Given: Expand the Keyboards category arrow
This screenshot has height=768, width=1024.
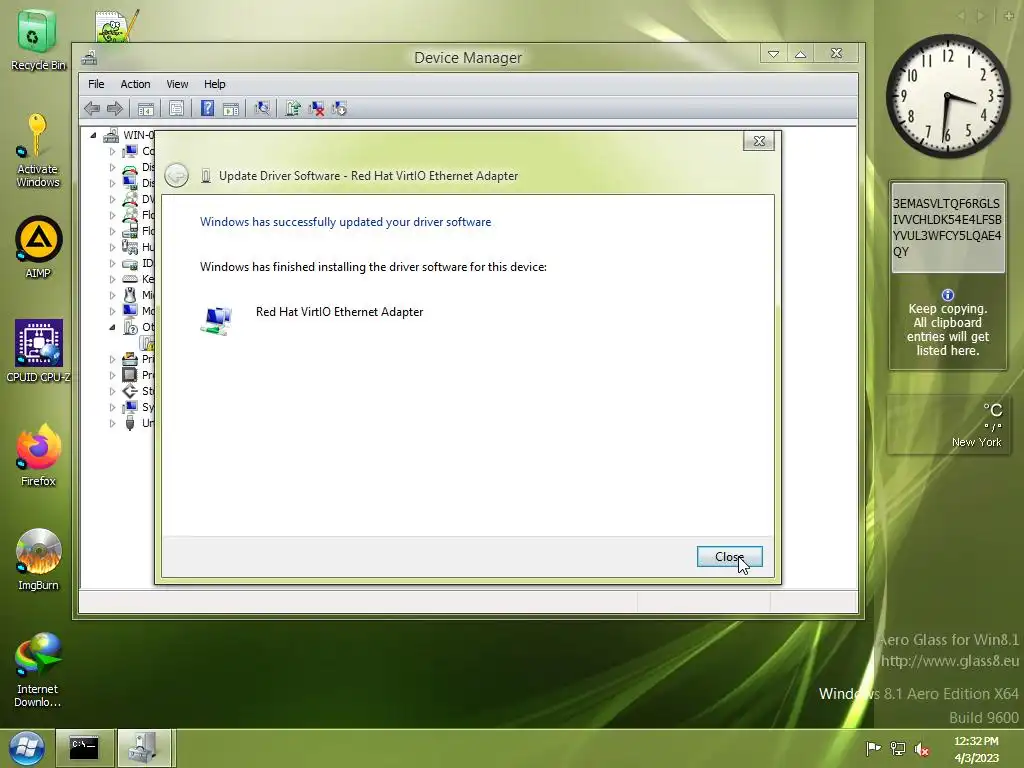Looking at the screenshot, I should tap(112, 279).
